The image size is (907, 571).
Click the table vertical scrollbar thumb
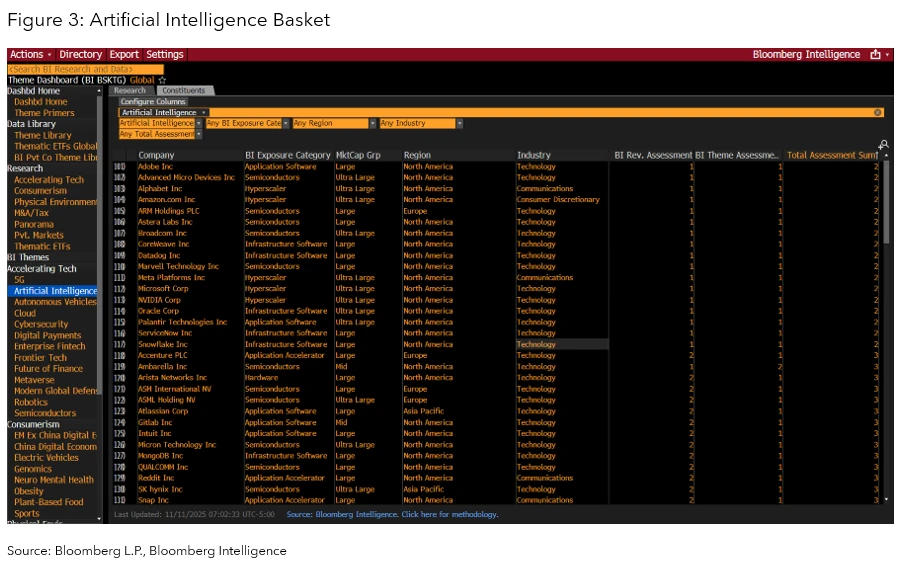tap(886, 201)
